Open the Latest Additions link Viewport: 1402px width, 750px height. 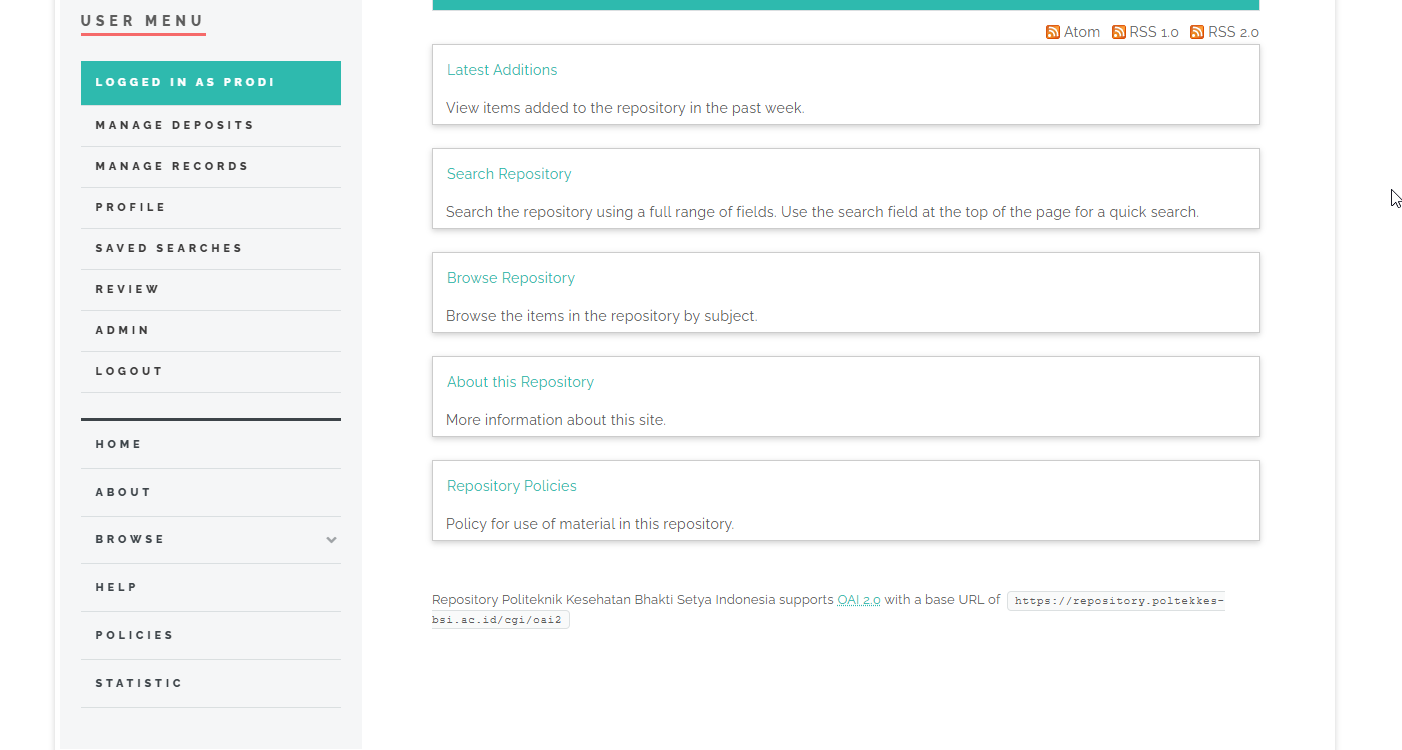pos(502,70)
